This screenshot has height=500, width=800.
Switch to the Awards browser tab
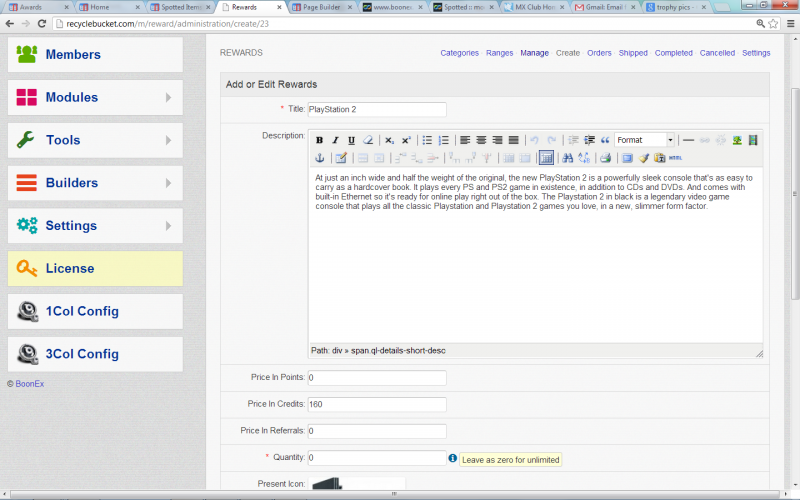tap(39, 7)
